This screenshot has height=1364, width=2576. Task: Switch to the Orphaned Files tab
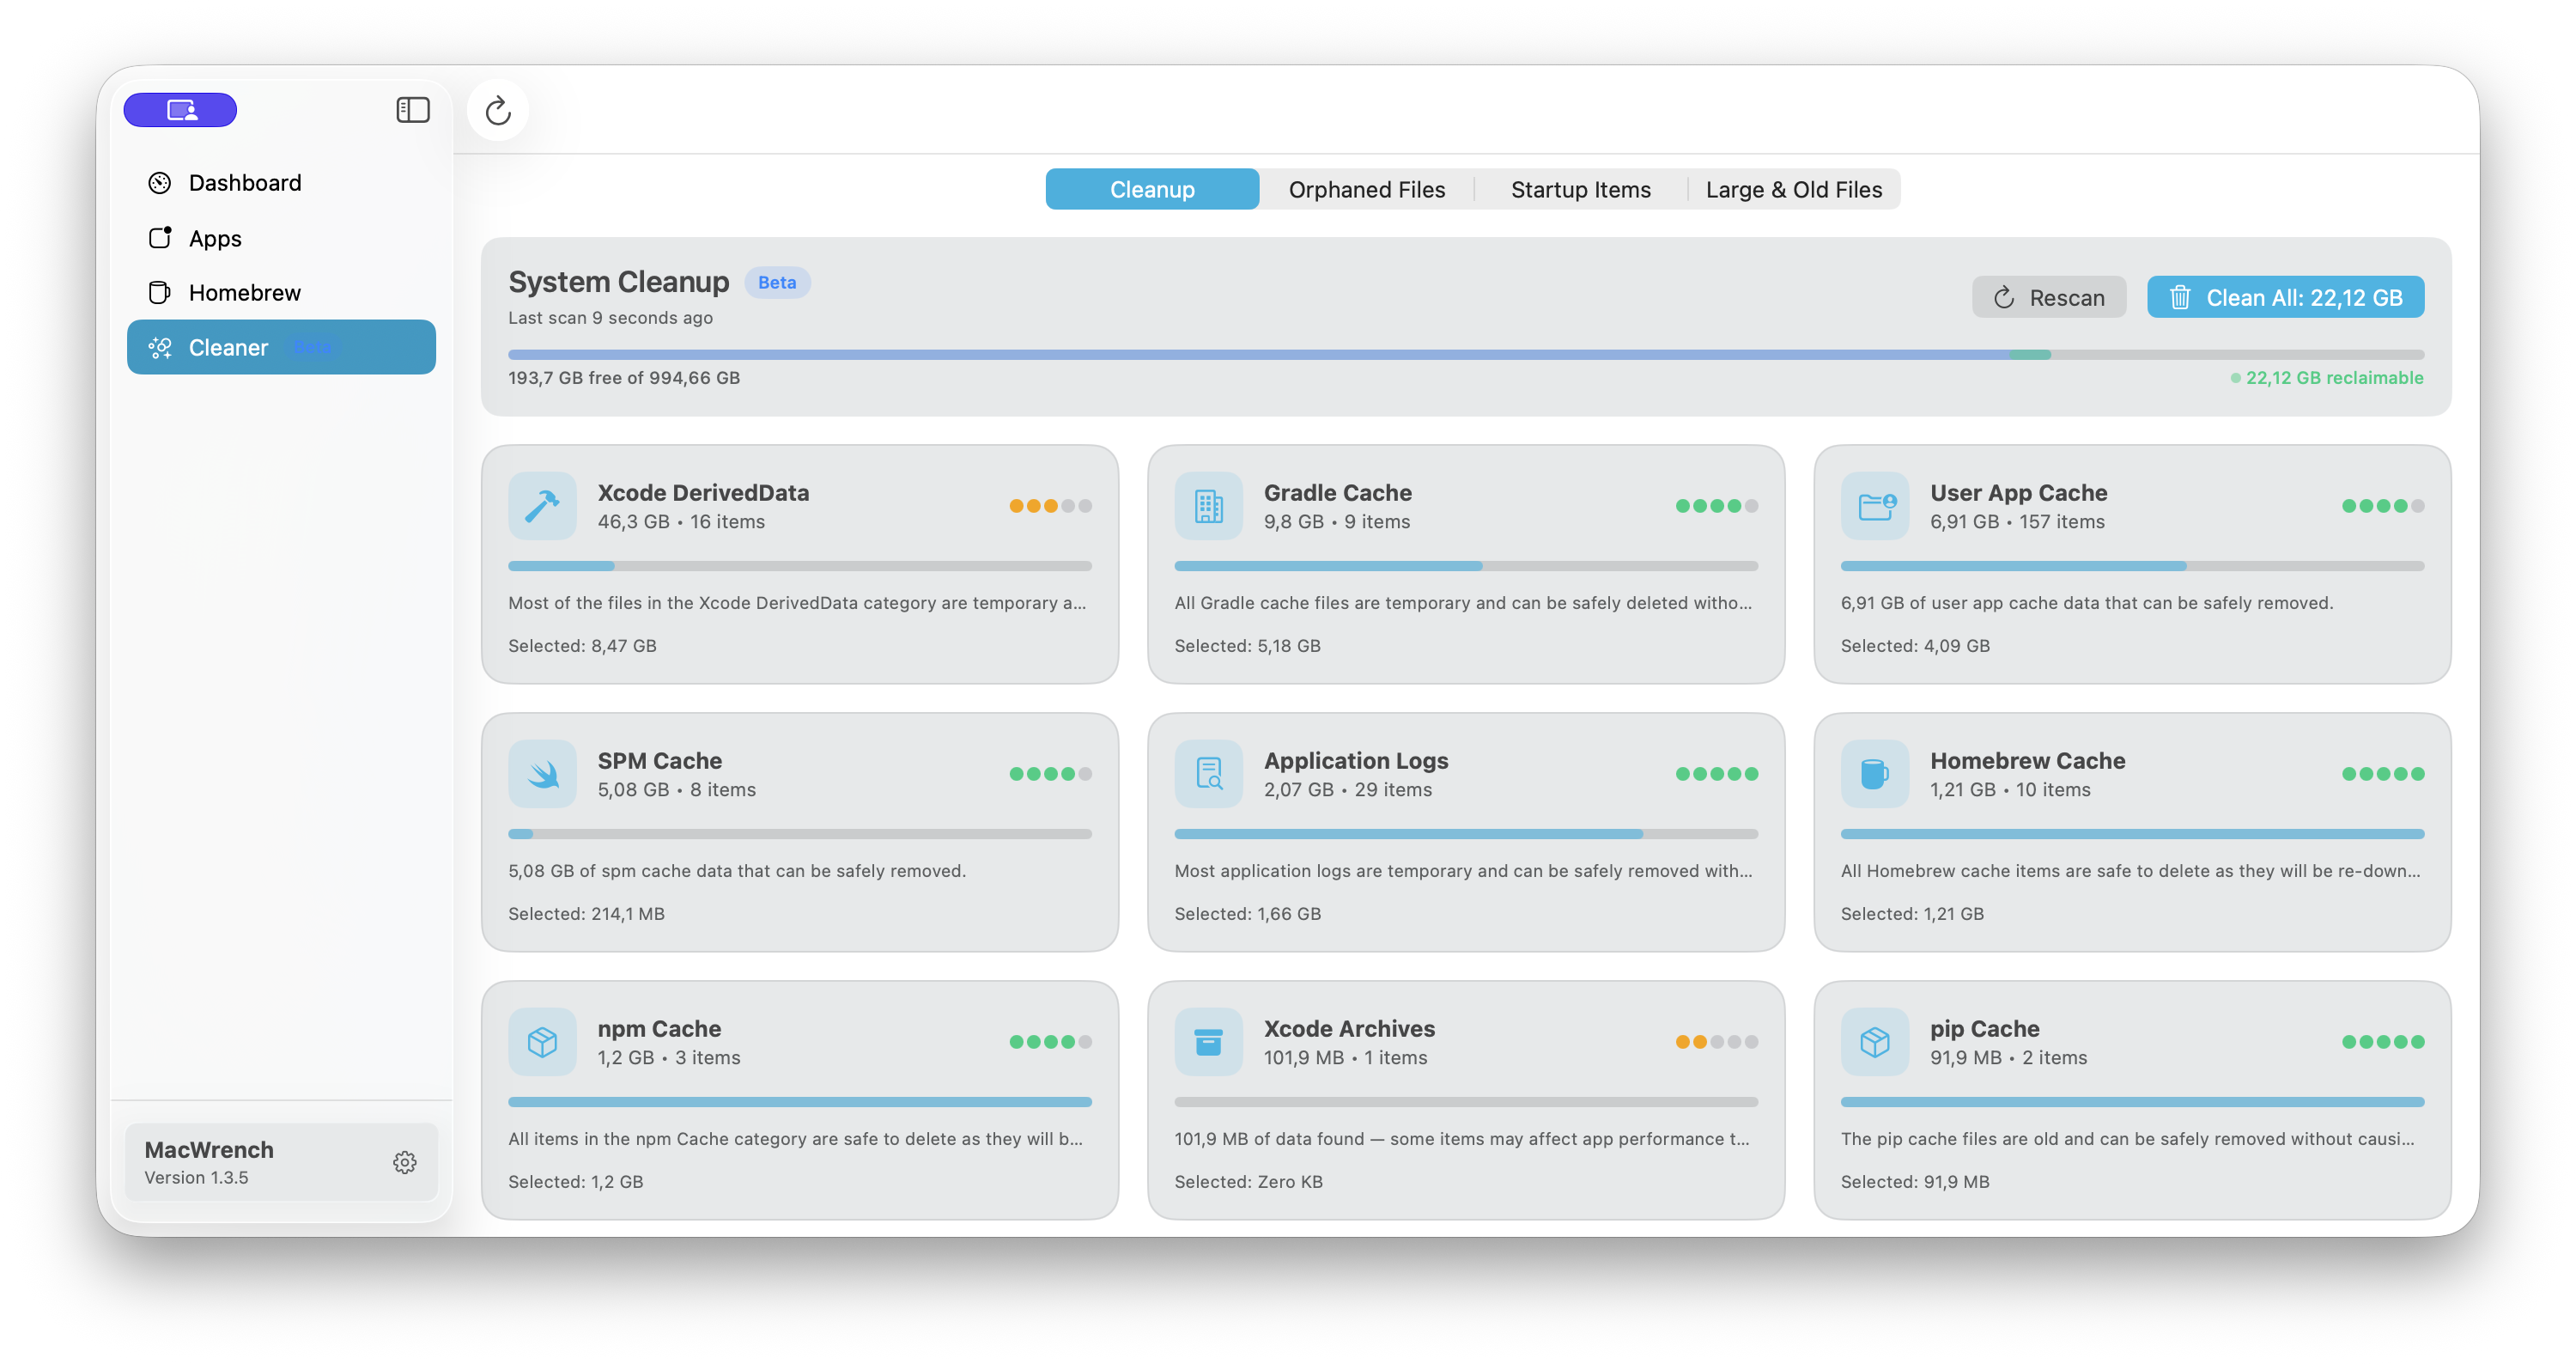[x=1366, y=189]
